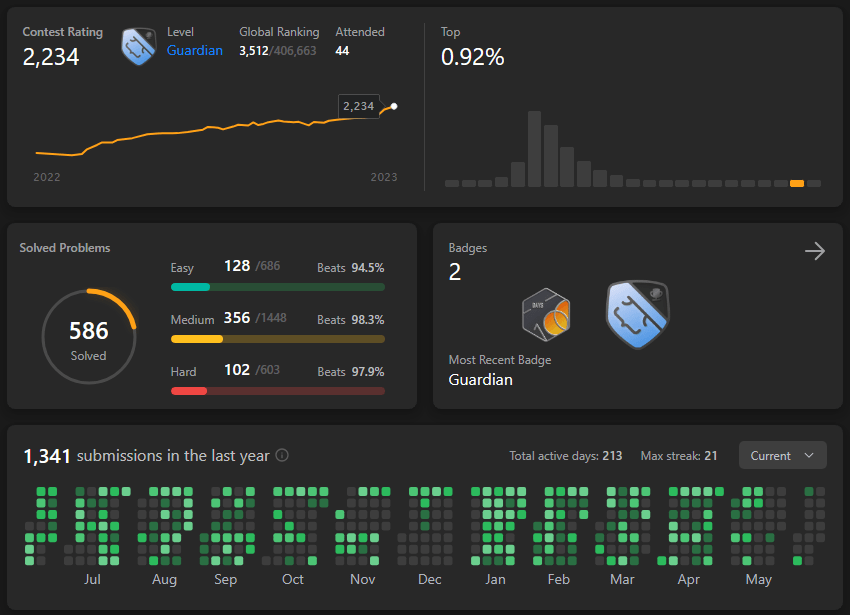Click the 586 Solved circular progress ring
This screenshot has width=850, height=615.
(x=89, y=337)
